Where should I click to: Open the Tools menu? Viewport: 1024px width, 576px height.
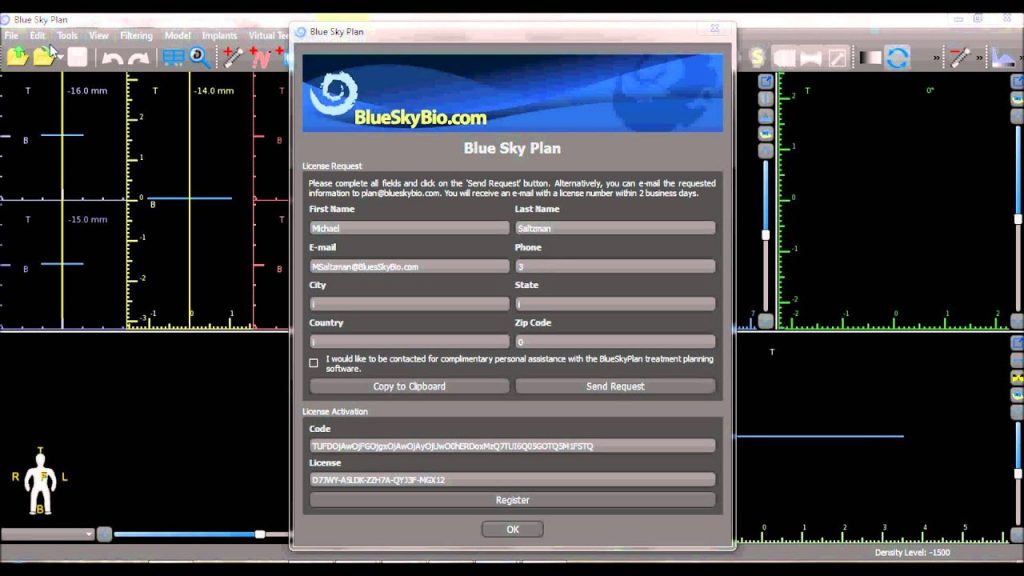click(67, 35)
